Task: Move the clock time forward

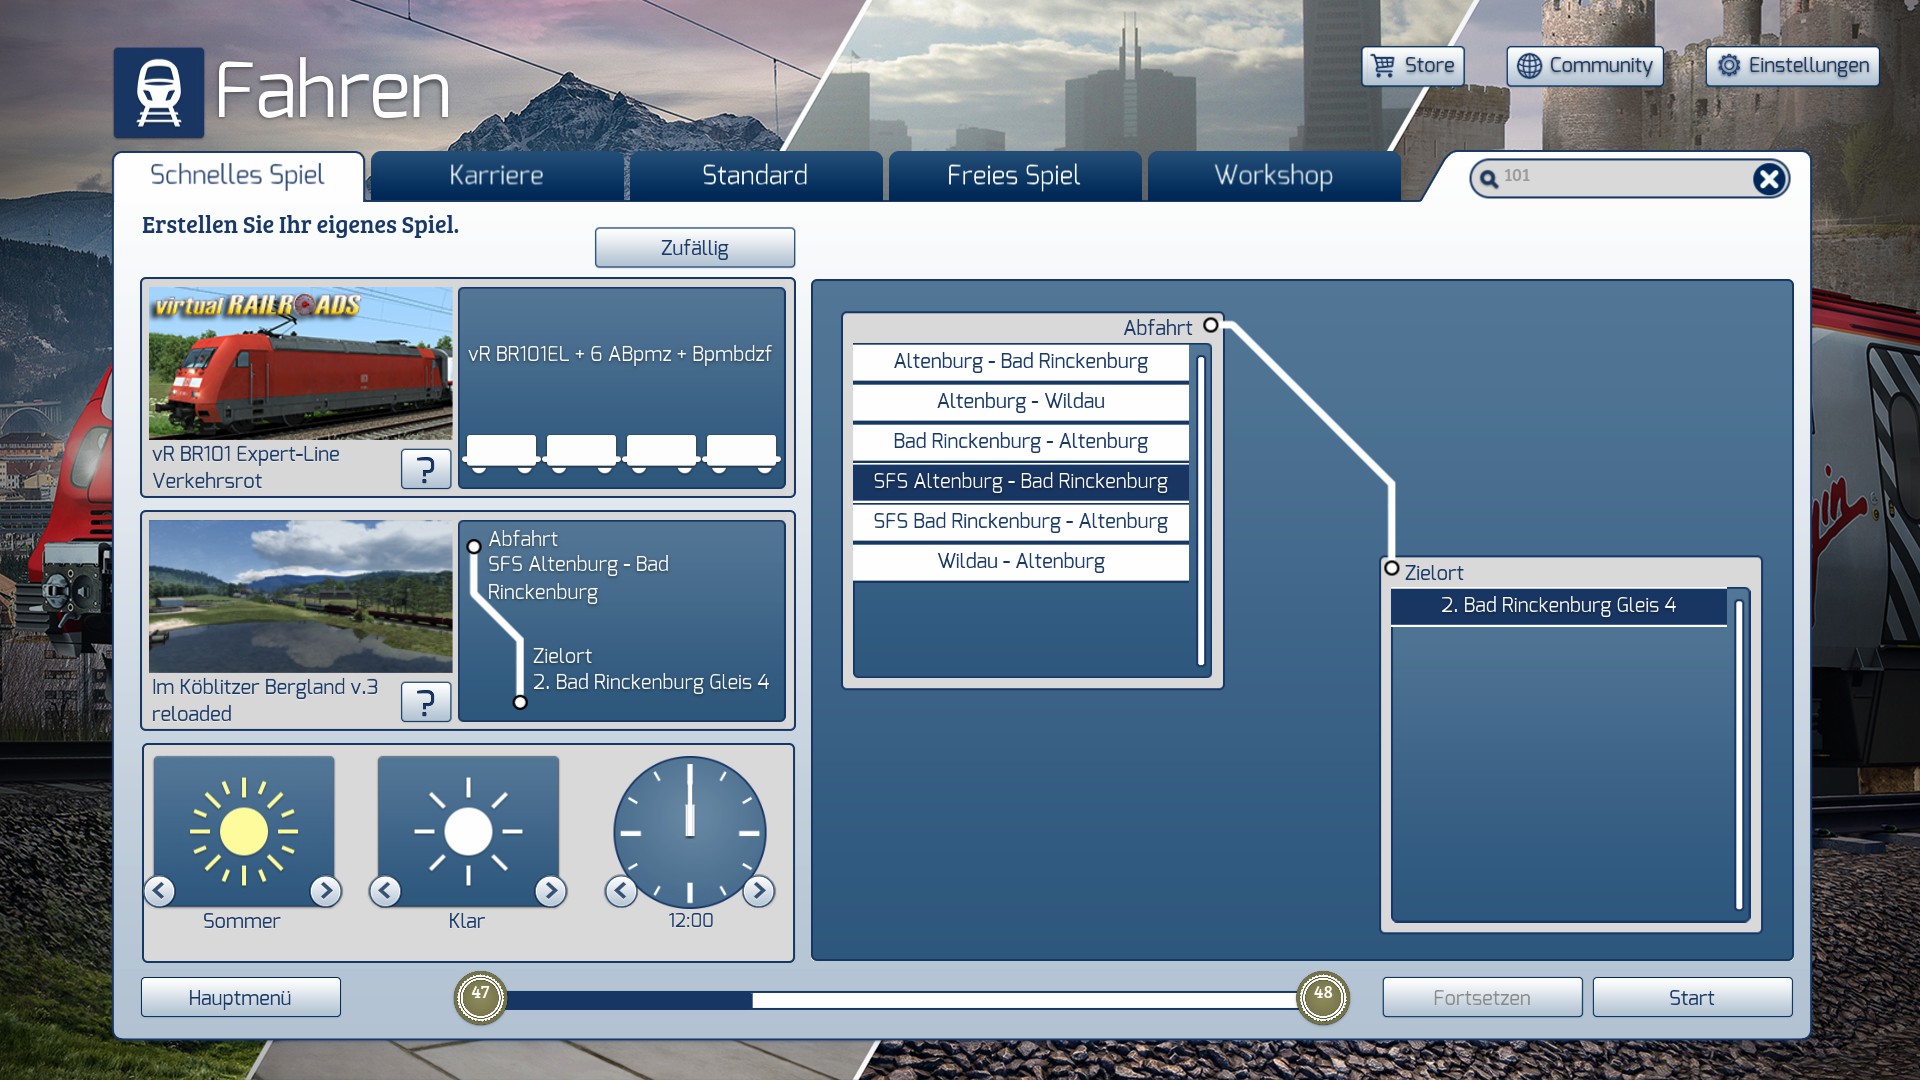Action: tap(759, 890)
